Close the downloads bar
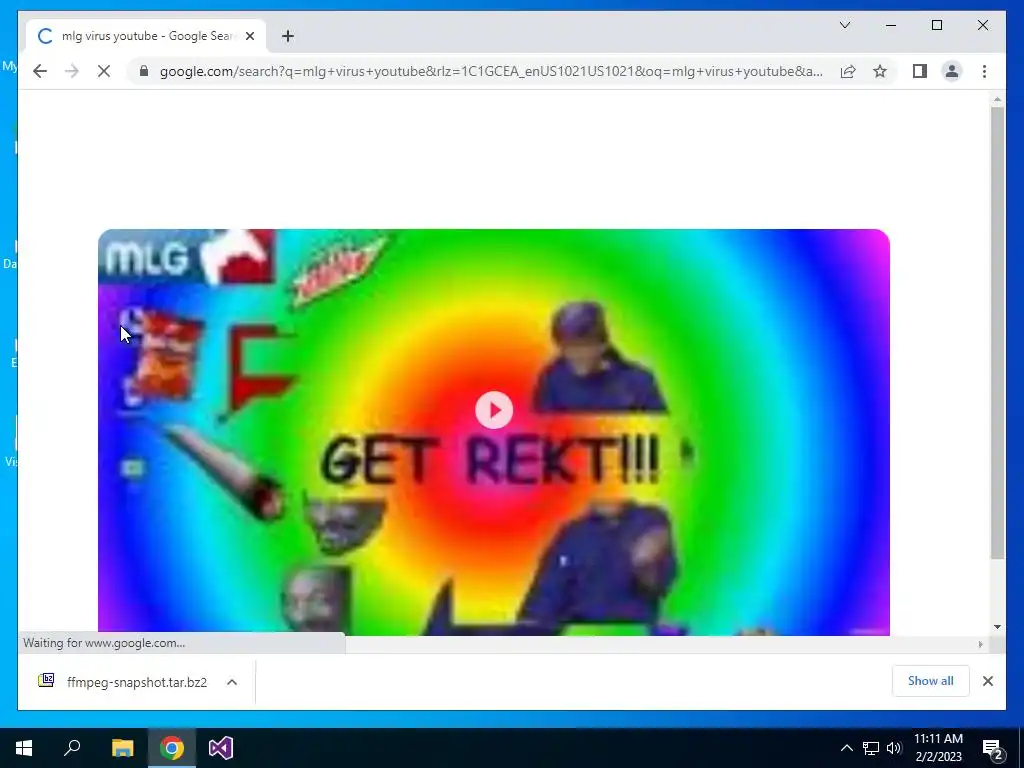 click(988, 681)
